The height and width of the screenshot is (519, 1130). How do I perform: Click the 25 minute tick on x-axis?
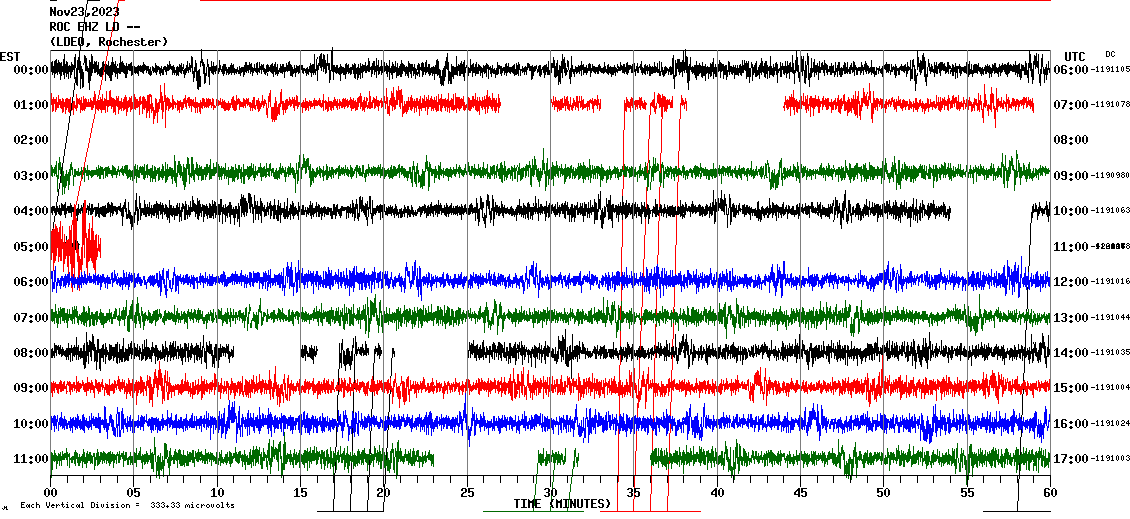467,494
